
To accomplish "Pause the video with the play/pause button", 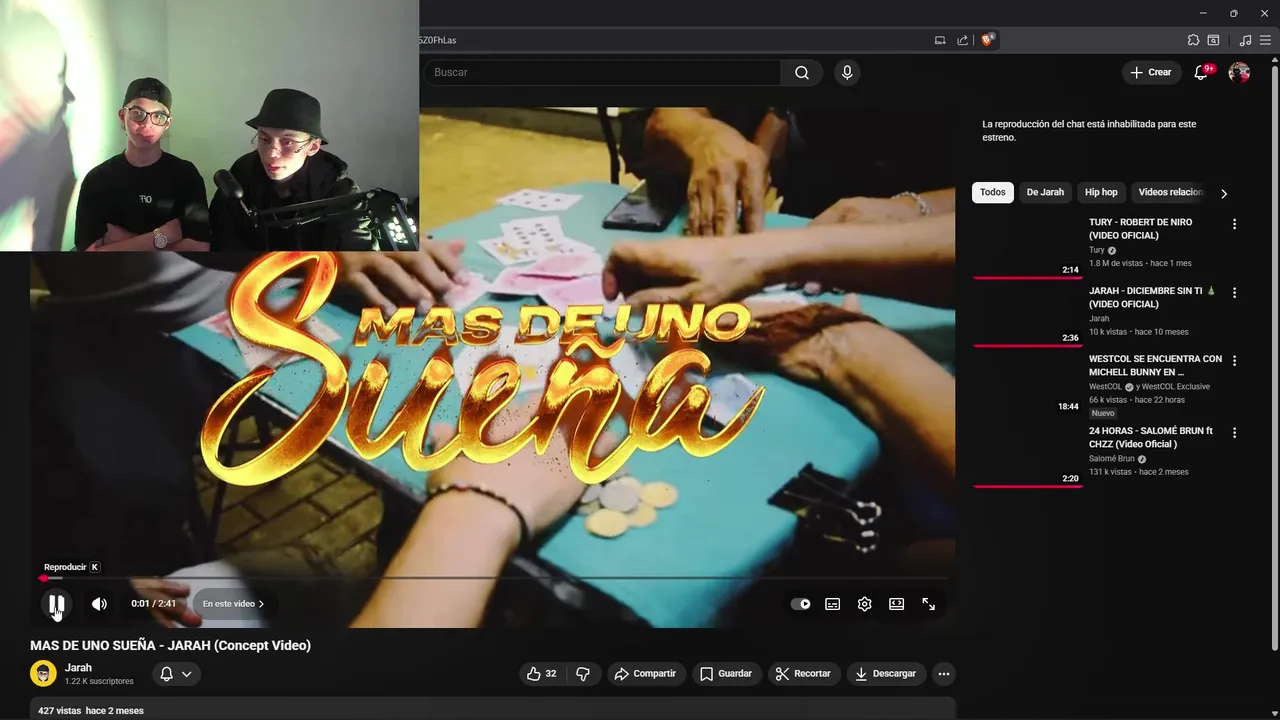I will 57,604.
